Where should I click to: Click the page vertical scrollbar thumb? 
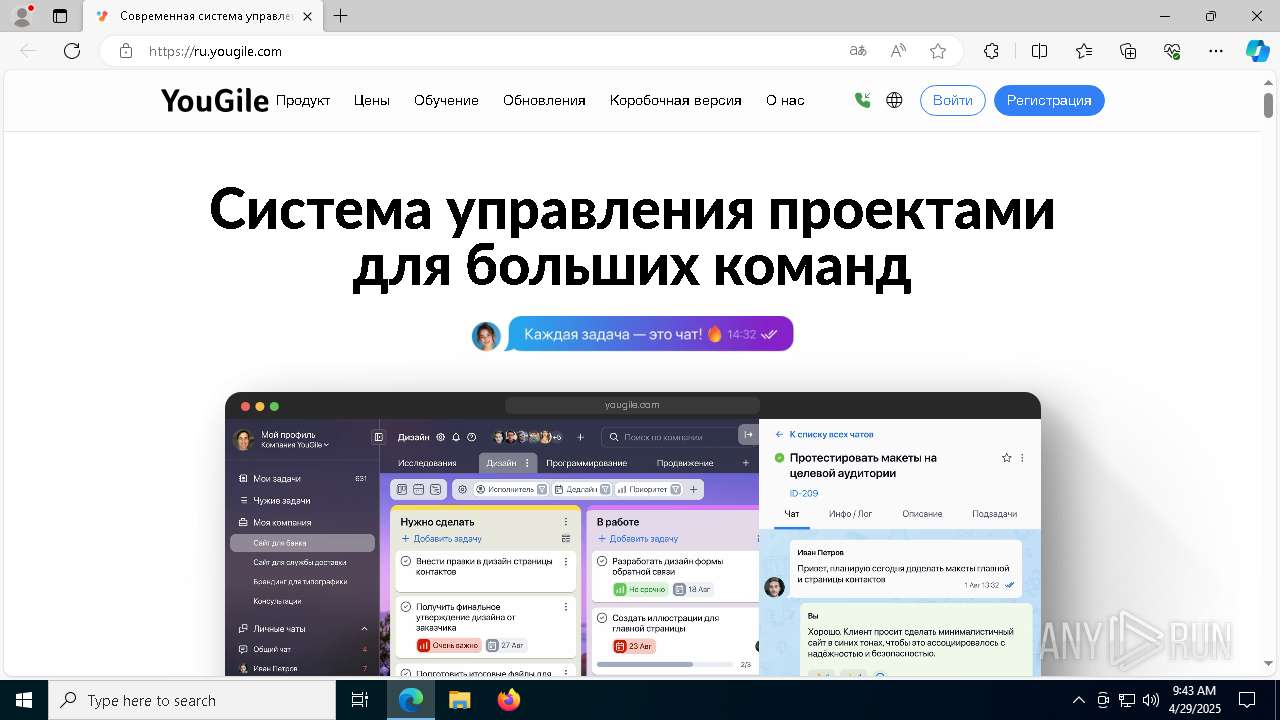(x=1268, y=104)
